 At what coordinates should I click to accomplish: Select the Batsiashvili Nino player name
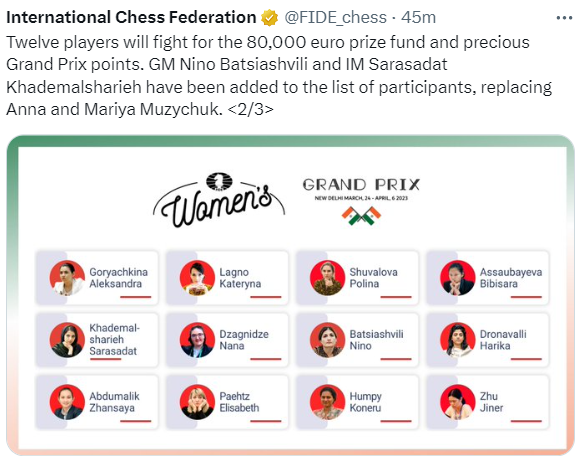(x=376, y=340)
